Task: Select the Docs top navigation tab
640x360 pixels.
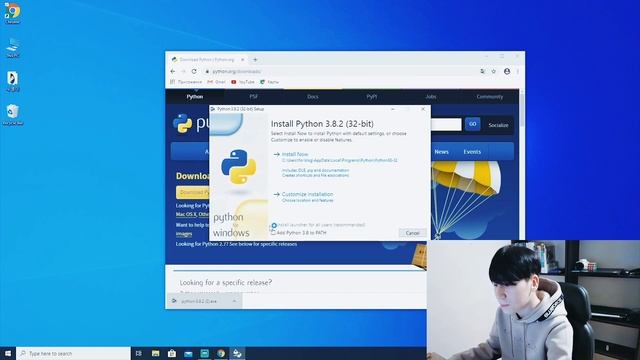Action: click(313, 97)
